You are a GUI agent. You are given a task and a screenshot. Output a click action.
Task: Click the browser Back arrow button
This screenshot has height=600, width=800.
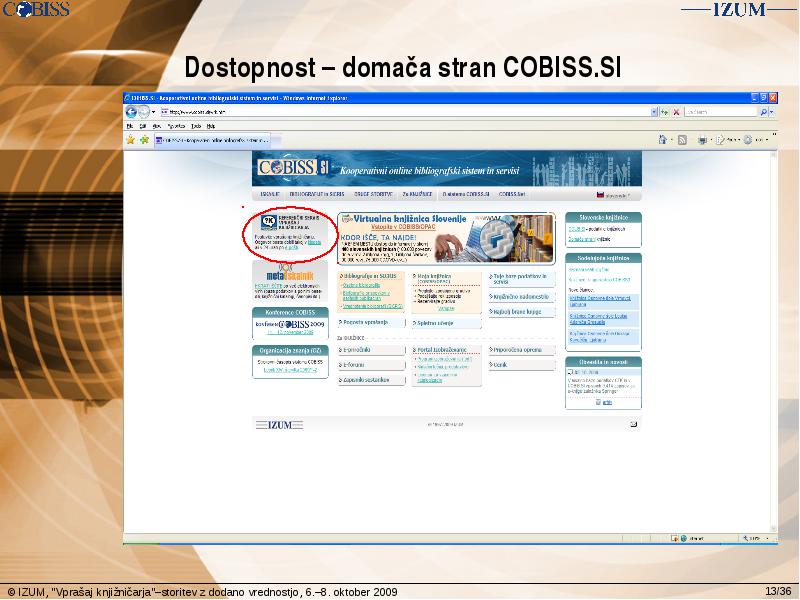(131, 111)
